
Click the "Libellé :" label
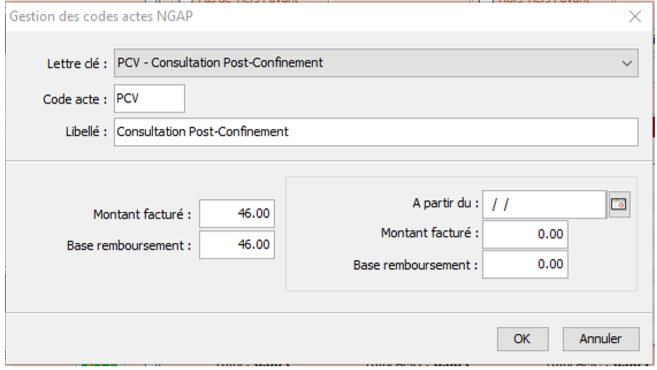point(86,132)
